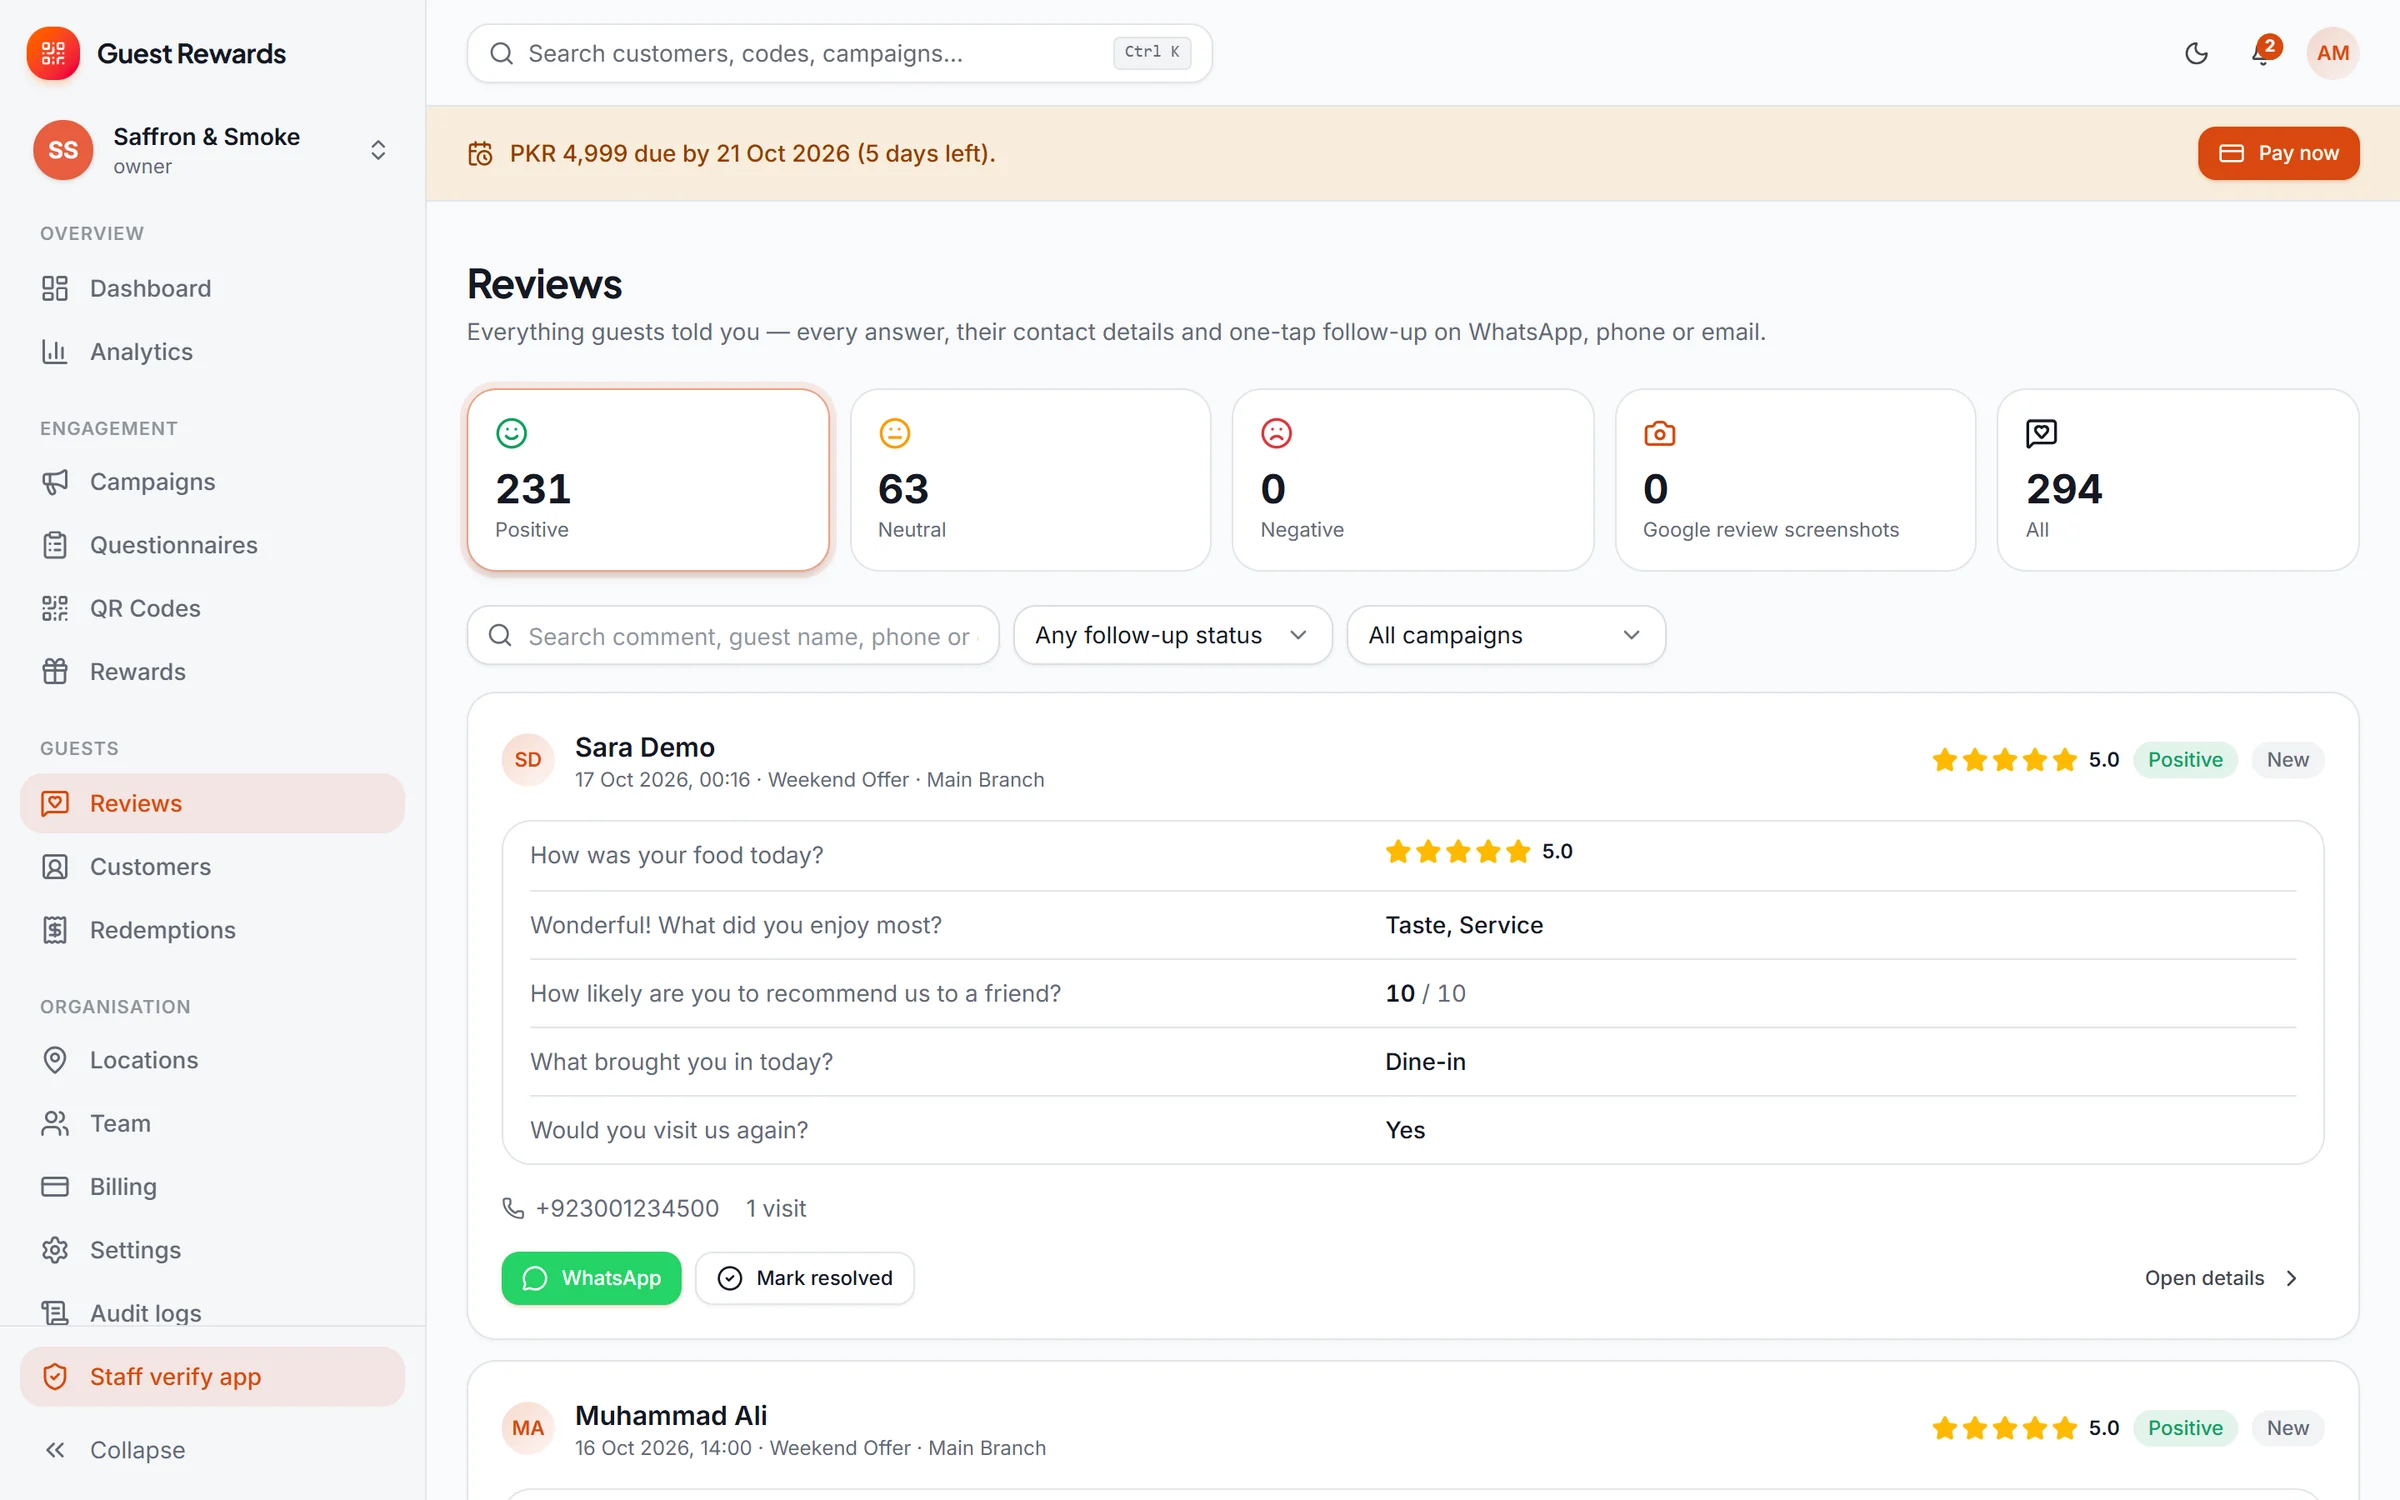Open the active Reviews sidebar item

coord(212,803)
